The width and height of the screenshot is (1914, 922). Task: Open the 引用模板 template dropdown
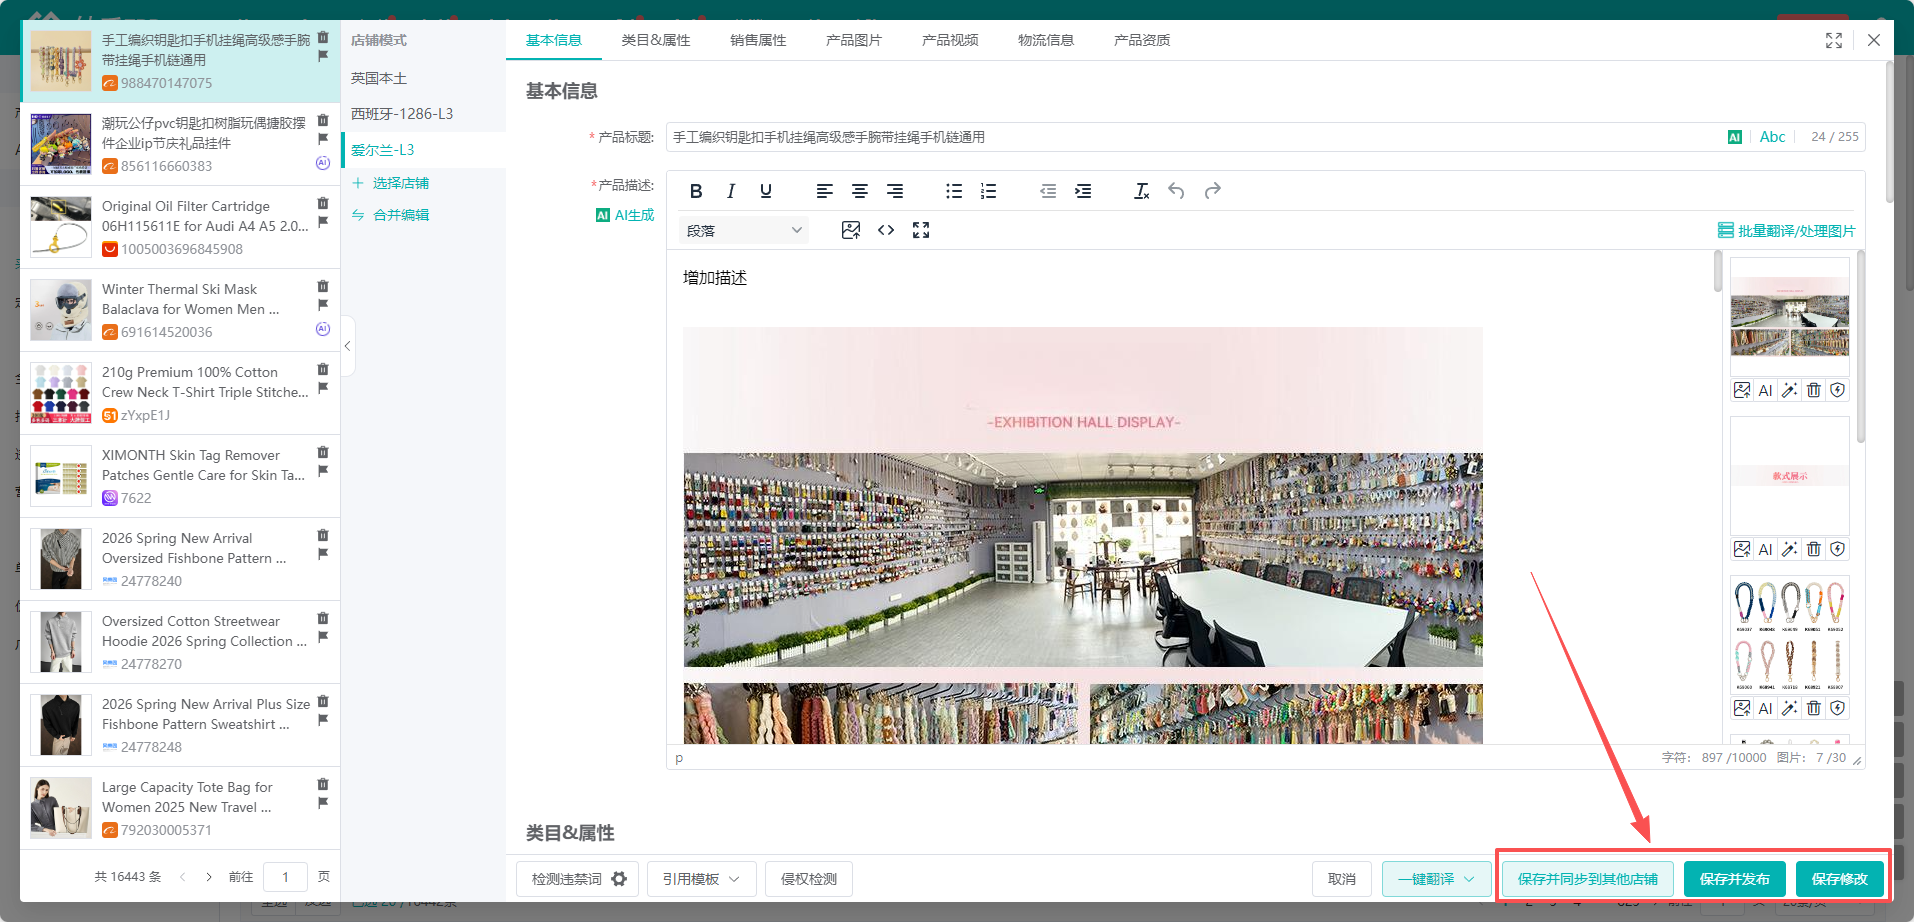tap(702, 879)
